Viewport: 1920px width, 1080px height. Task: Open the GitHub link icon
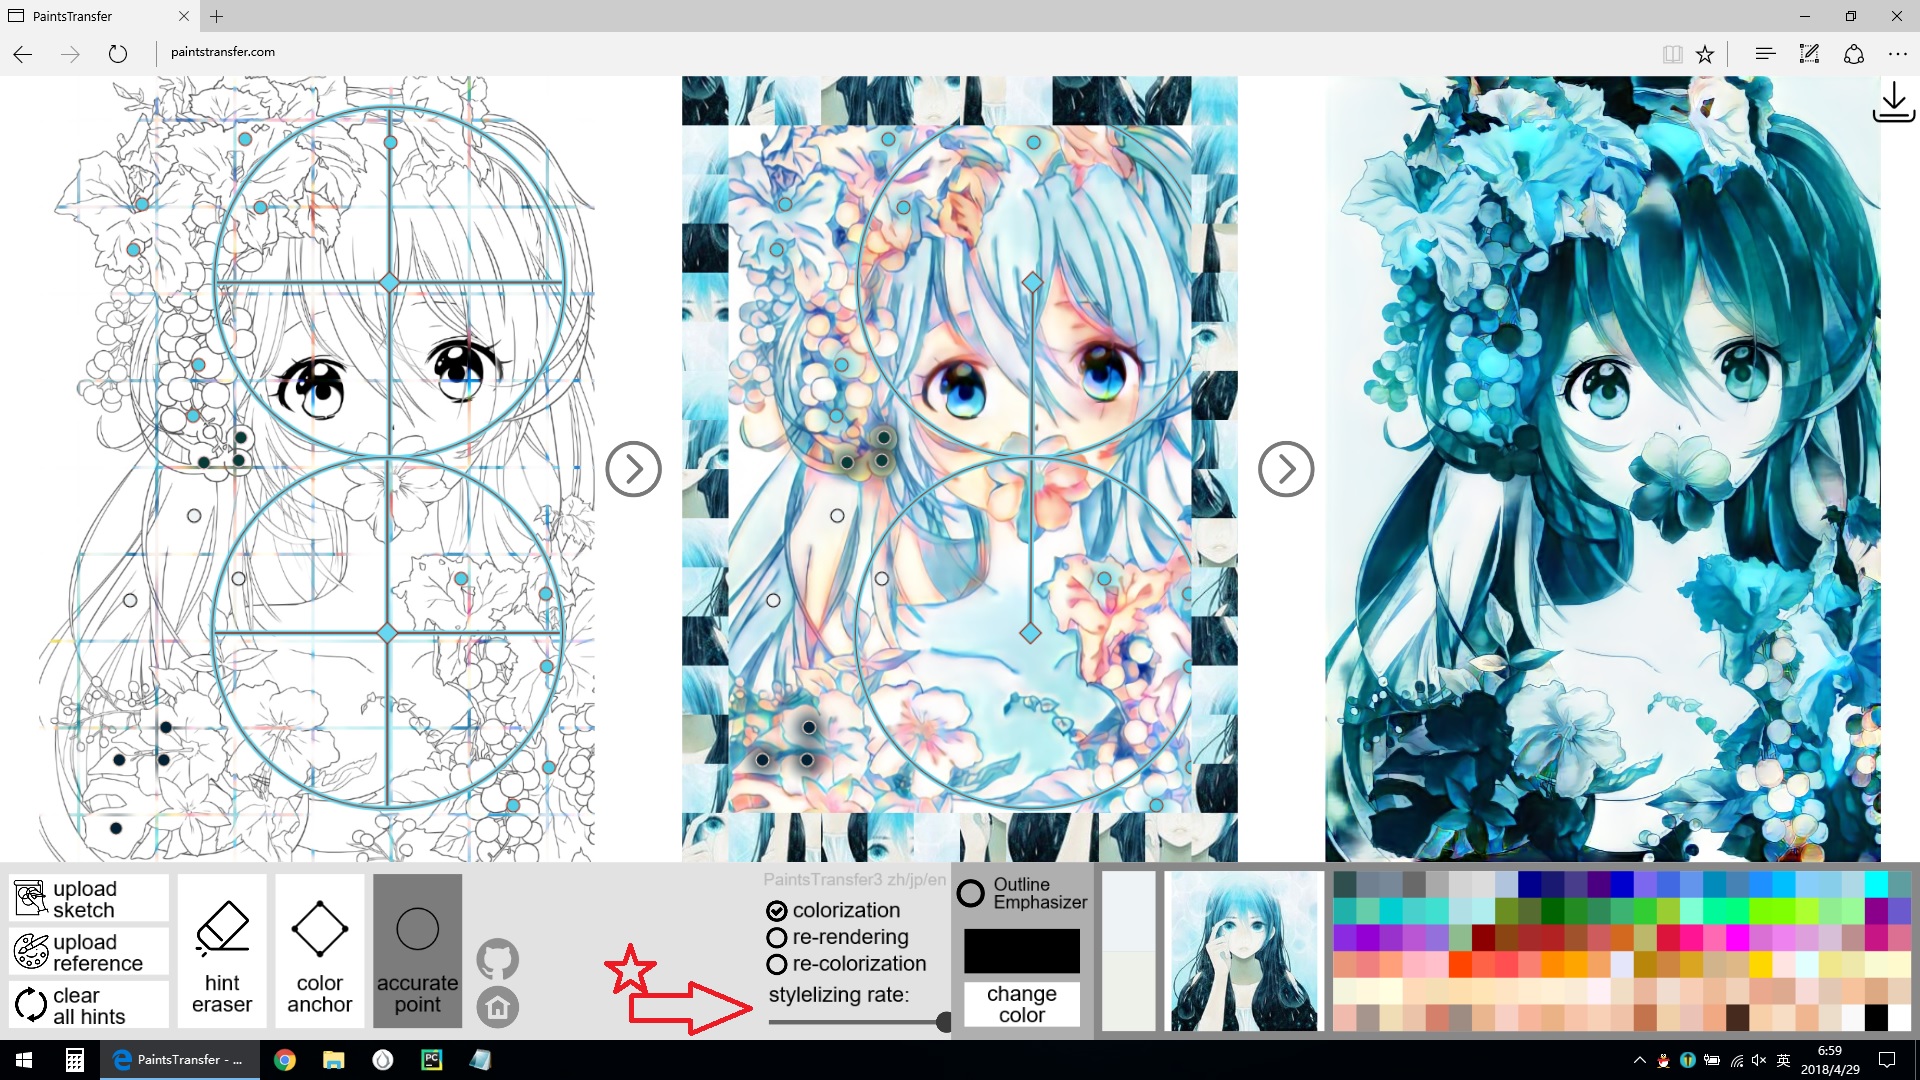coord(497,959)
